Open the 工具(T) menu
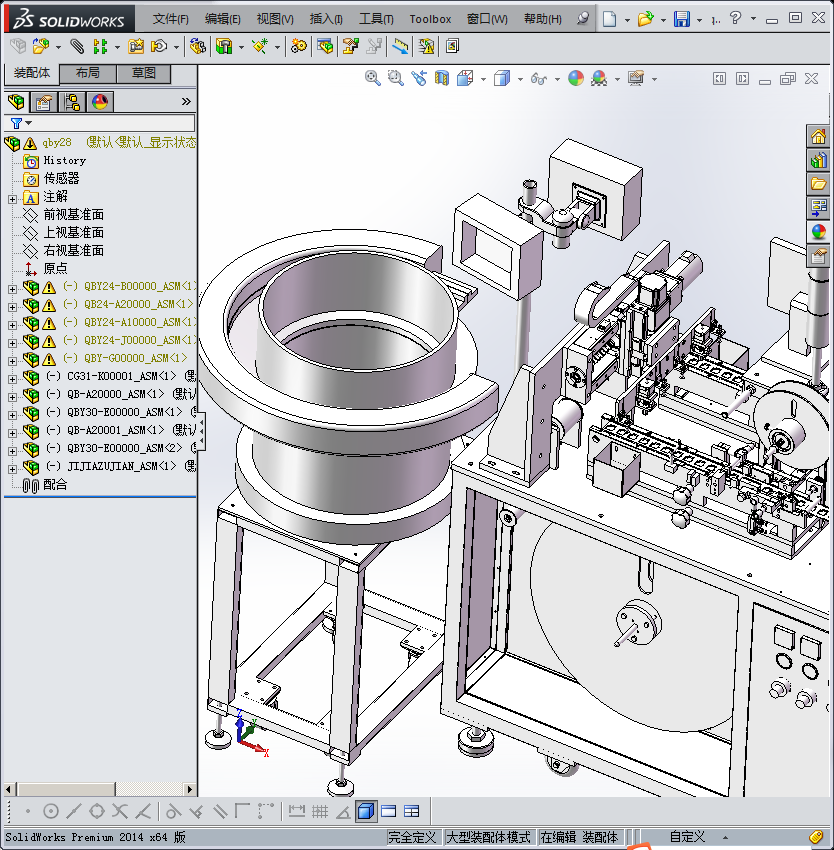Viewport: 834px width, 850px height. click(x=376, y=19)
